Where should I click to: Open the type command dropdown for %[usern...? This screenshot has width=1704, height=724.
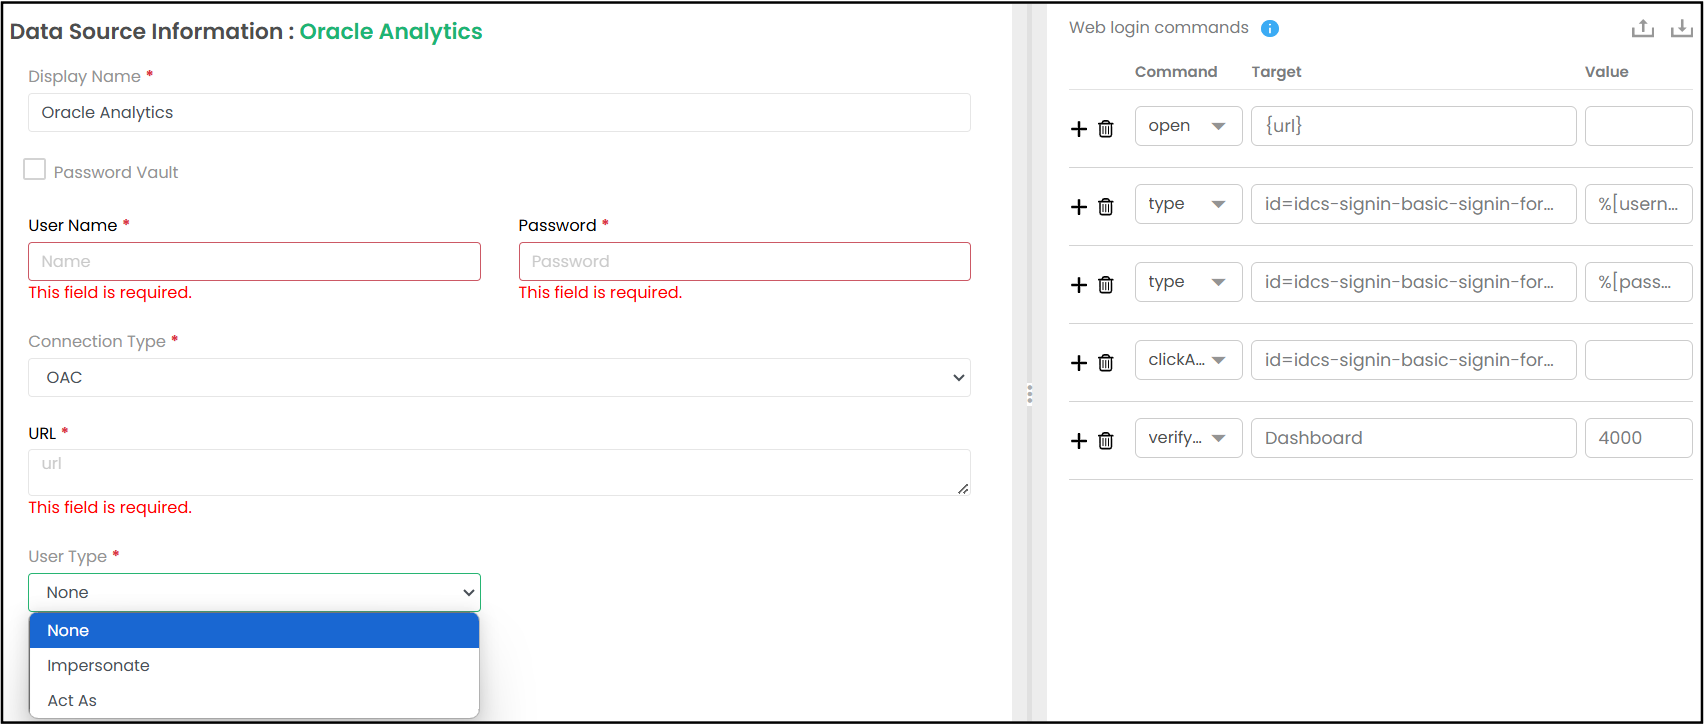click(x=1188, y=204)
